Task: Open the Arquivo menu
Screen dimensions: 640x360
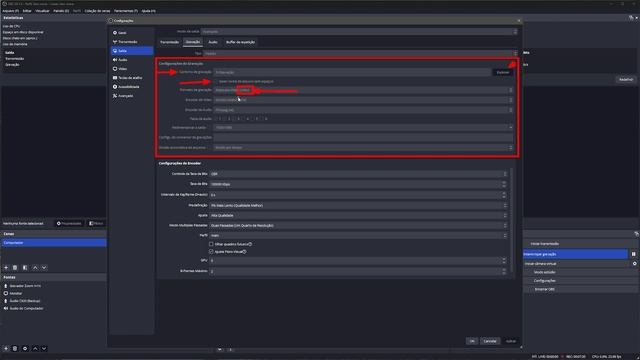Action: 10,11
